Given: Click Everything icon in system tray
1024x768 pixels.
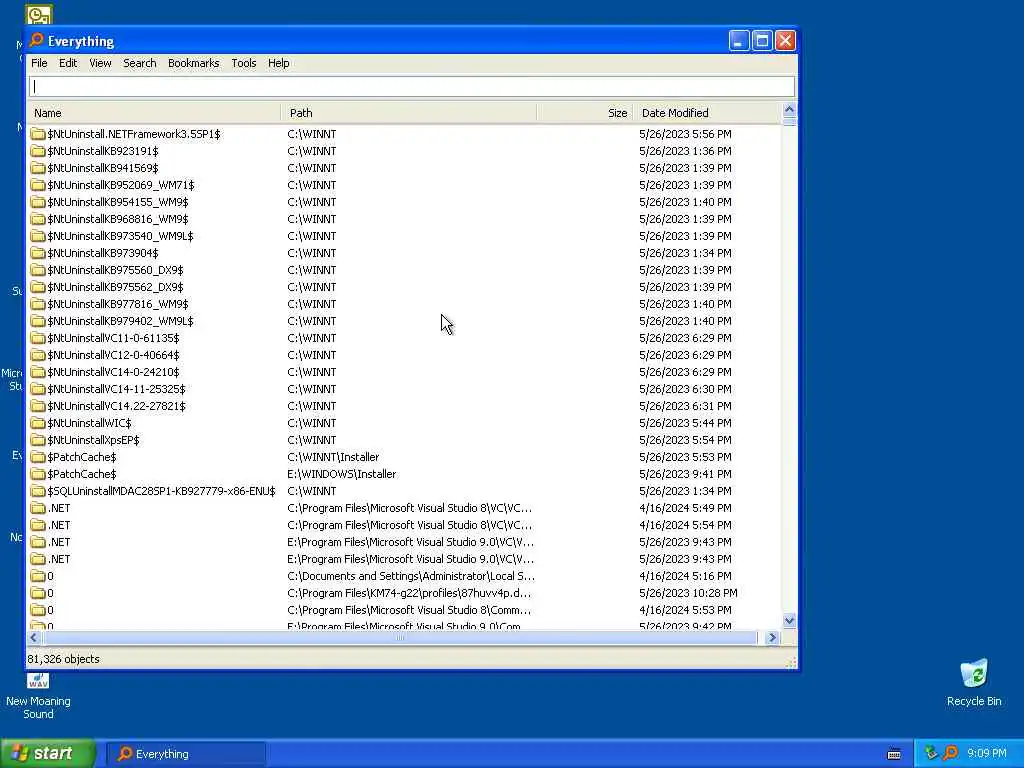Looking at the screenshot, I should (950, 754).
